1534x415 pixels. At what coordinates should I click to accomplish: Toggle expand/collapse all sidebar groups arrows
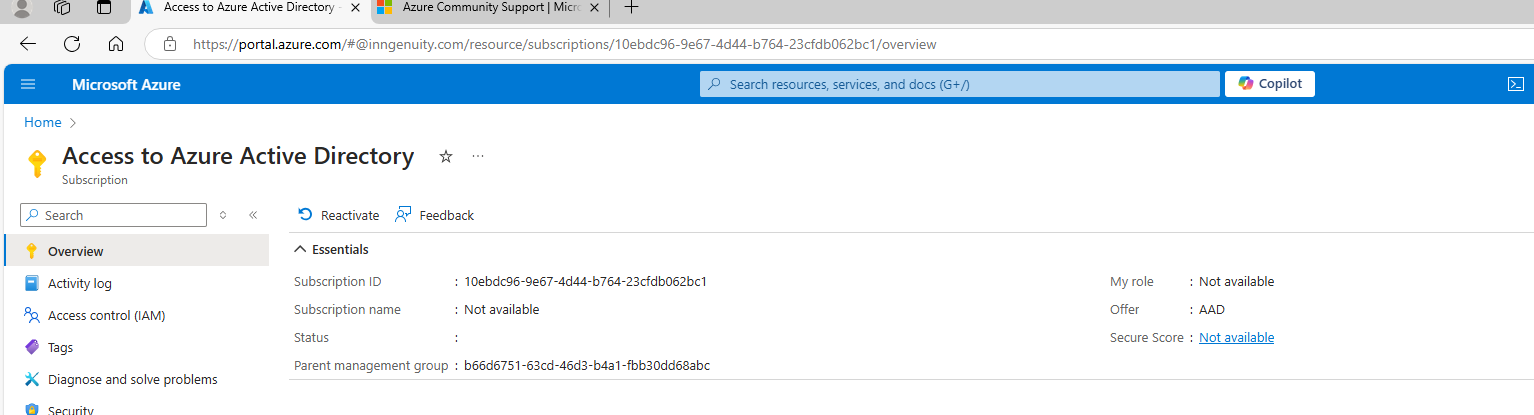pos(223,215)
